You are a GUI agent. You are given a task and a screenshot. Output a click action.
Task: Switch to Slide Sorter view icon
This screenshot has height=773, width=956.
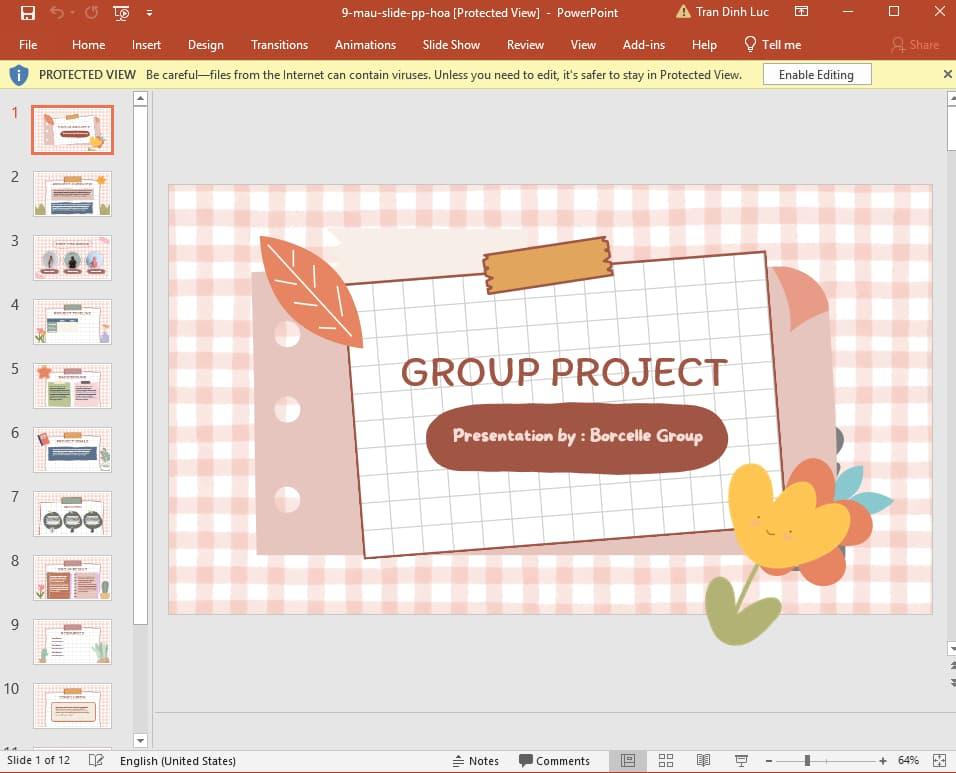(666, 760)
